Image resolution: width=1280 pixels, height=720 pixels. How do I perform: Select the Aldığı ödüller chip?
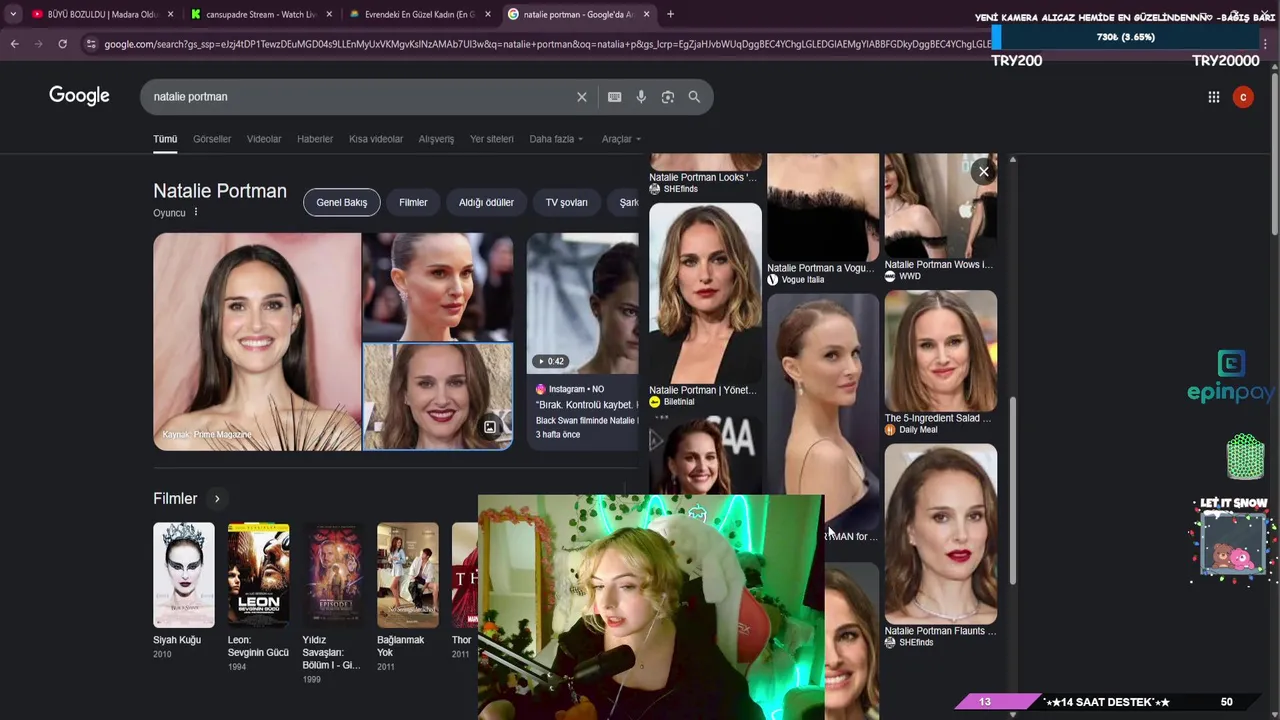tap(486, 202)
